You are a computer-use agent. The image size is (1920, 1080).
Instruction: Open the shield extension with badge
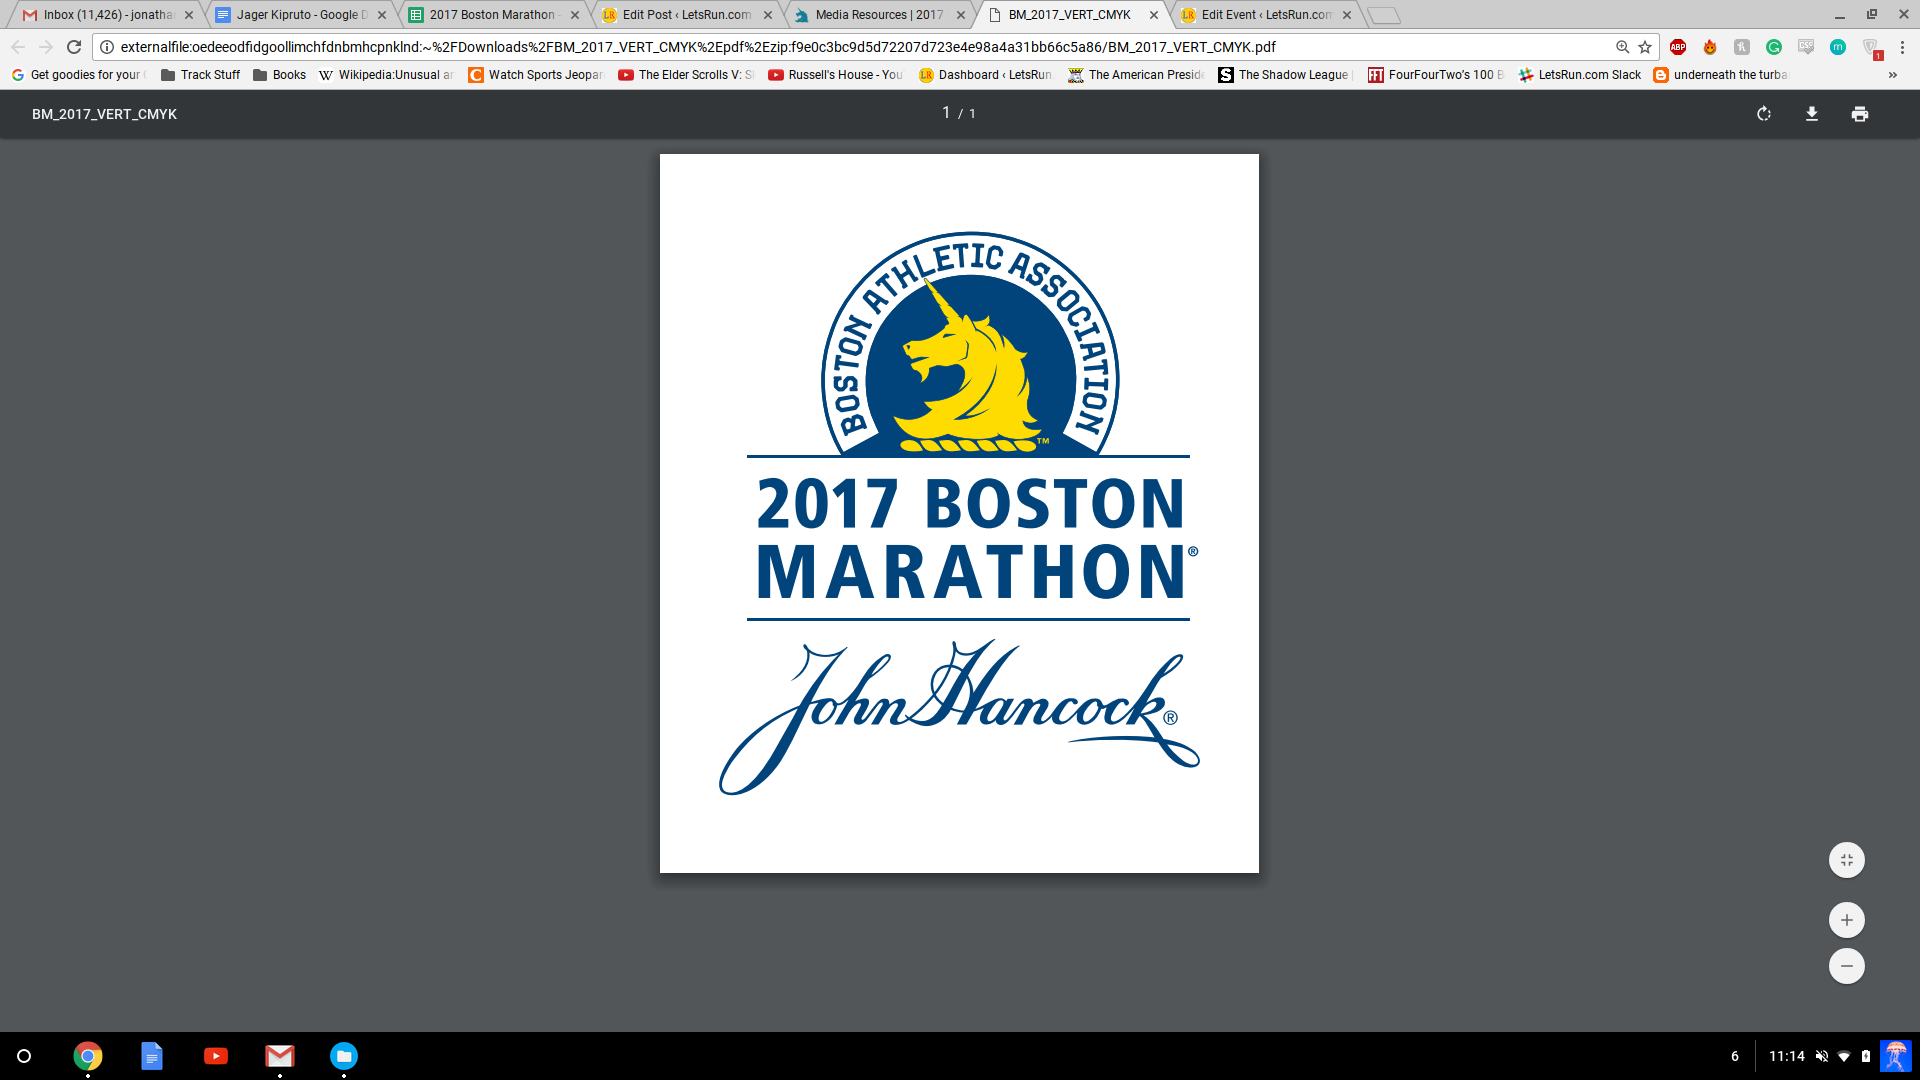[x=1871, y=48]
